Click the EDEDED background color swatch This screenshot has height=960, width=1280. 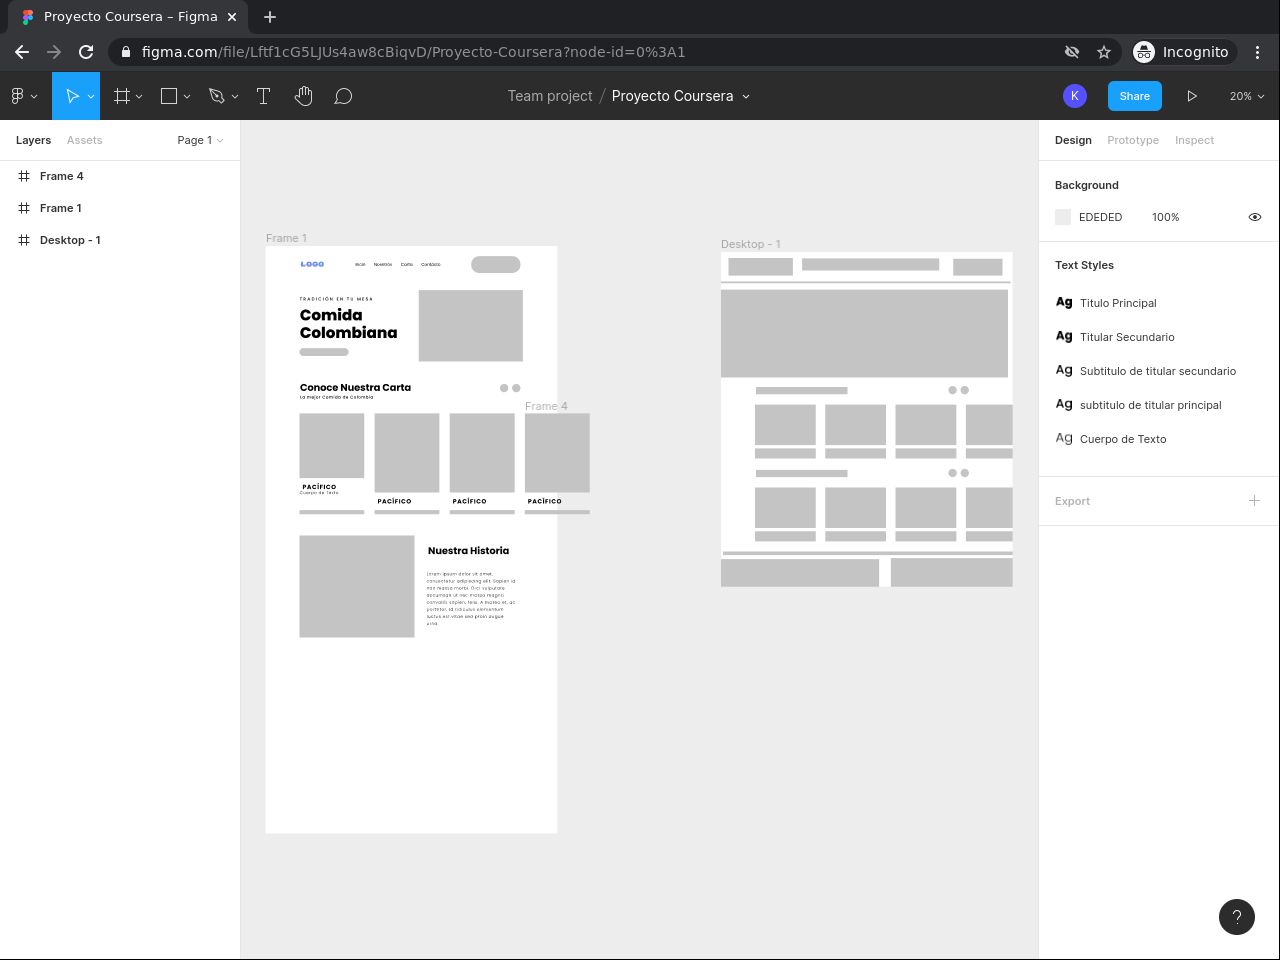tap(1063, 217)
